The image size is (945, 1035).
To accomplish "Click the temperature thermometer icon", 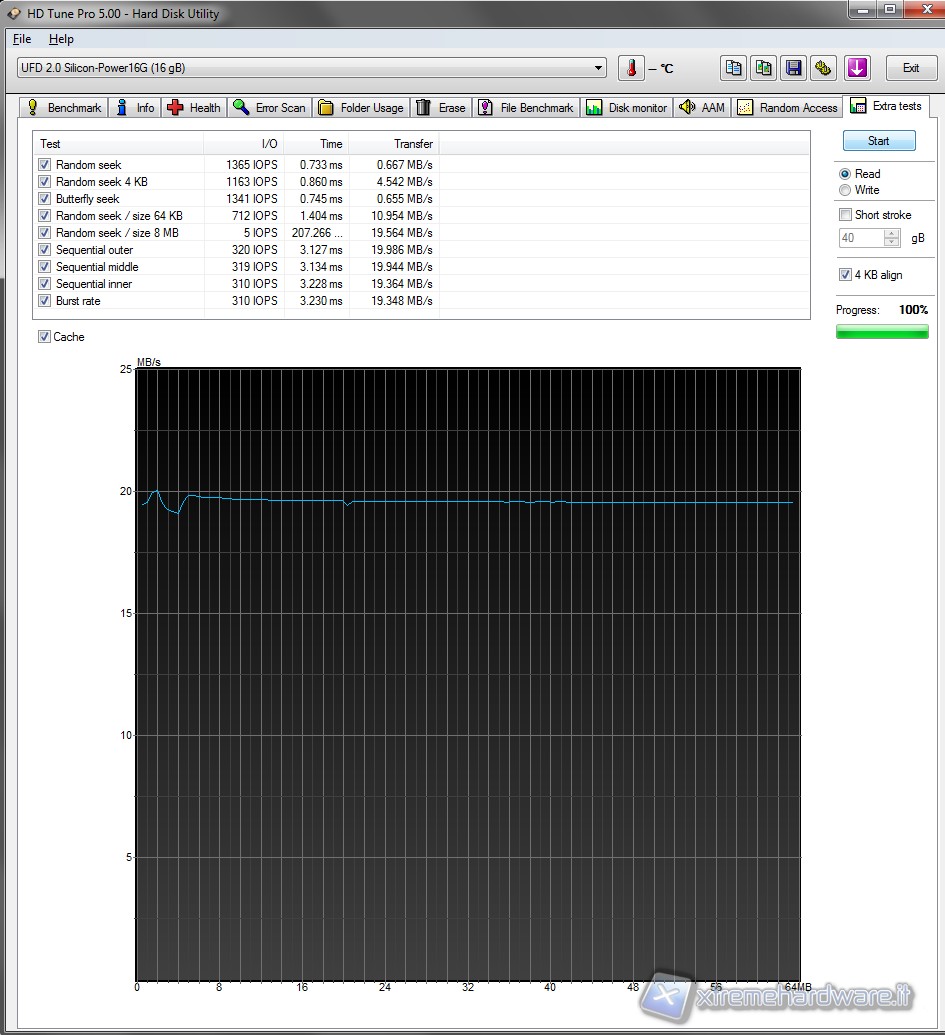I will point(631,68).
